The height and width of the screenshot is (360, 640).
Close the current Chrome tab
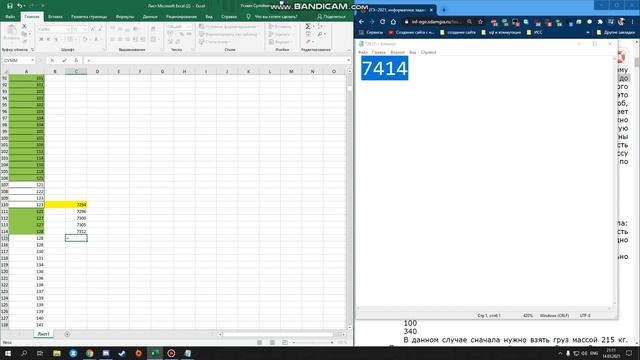(x=431, y=10)
